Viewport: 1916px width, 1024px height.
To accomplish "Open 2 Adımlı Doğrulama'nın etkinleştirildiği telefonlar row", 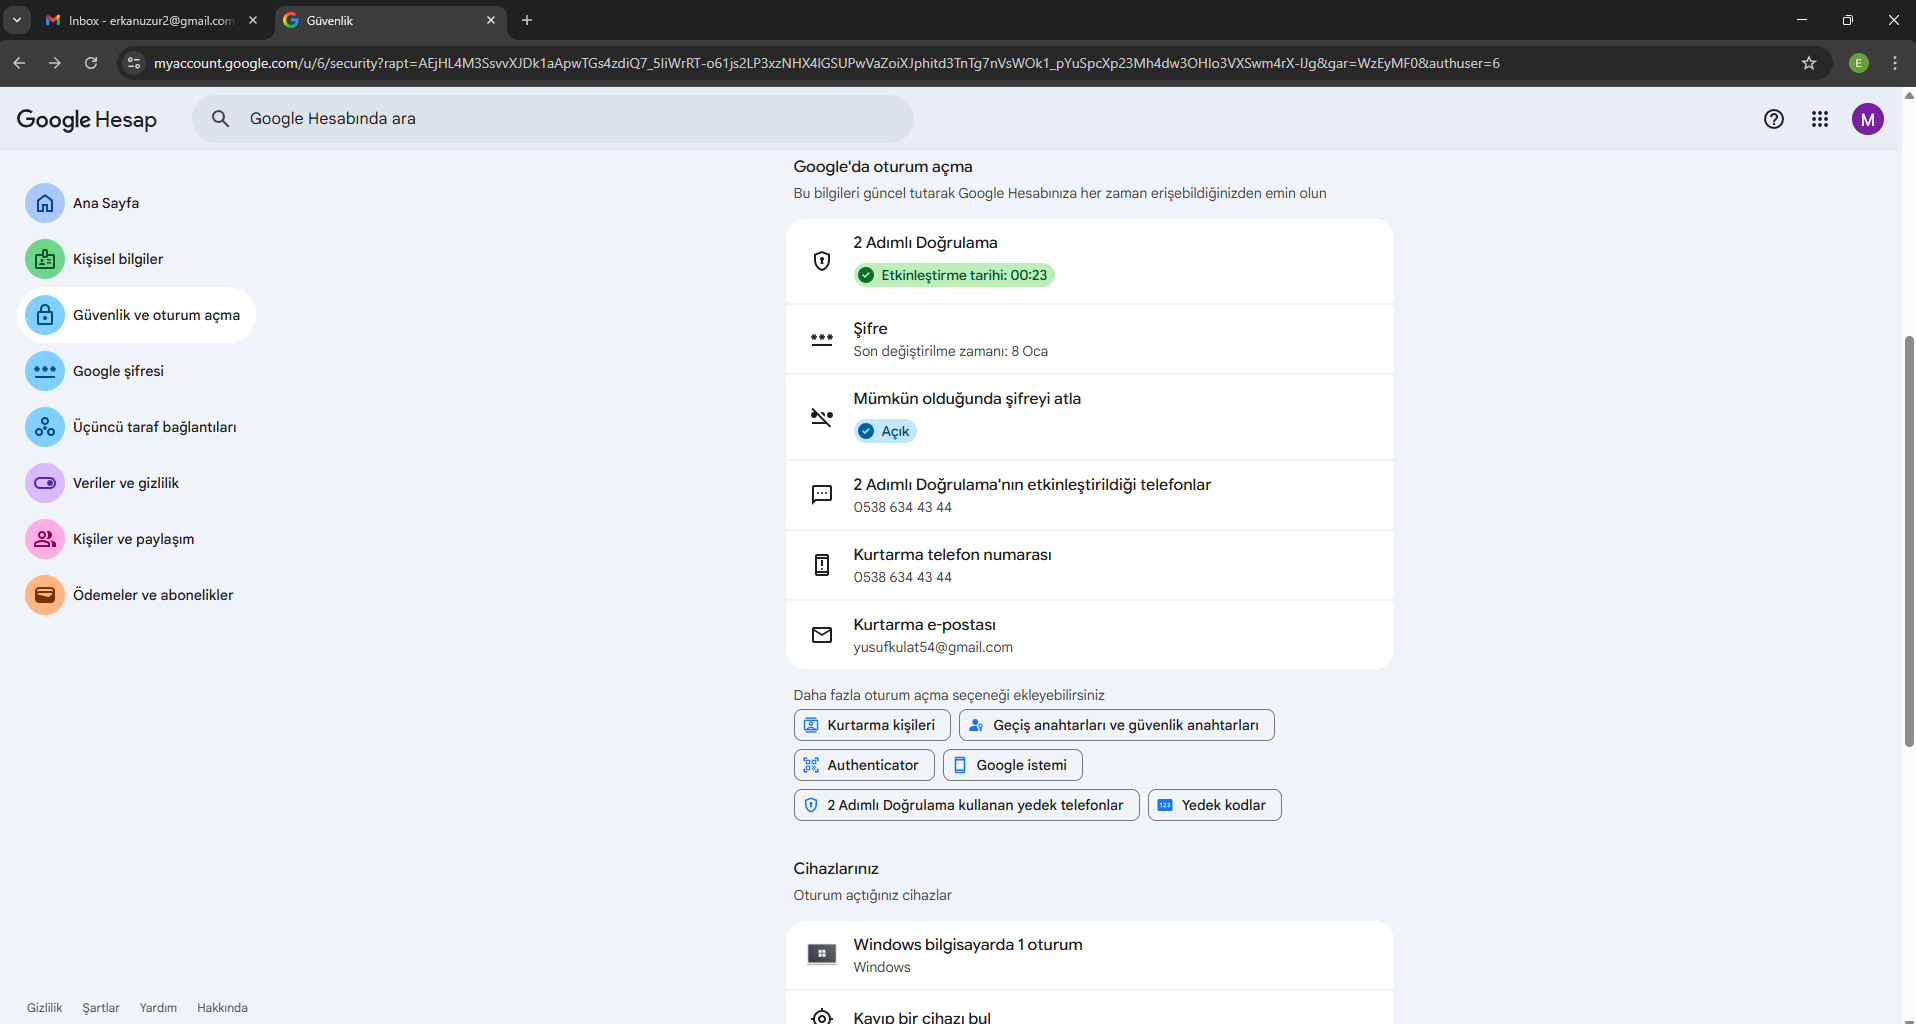I will (x=1090, y=495).
